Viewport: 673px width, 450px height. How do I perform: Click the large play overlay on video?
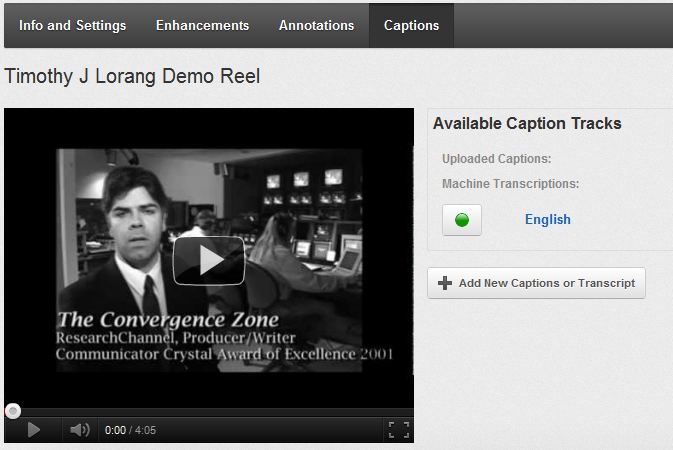[209, 260]
